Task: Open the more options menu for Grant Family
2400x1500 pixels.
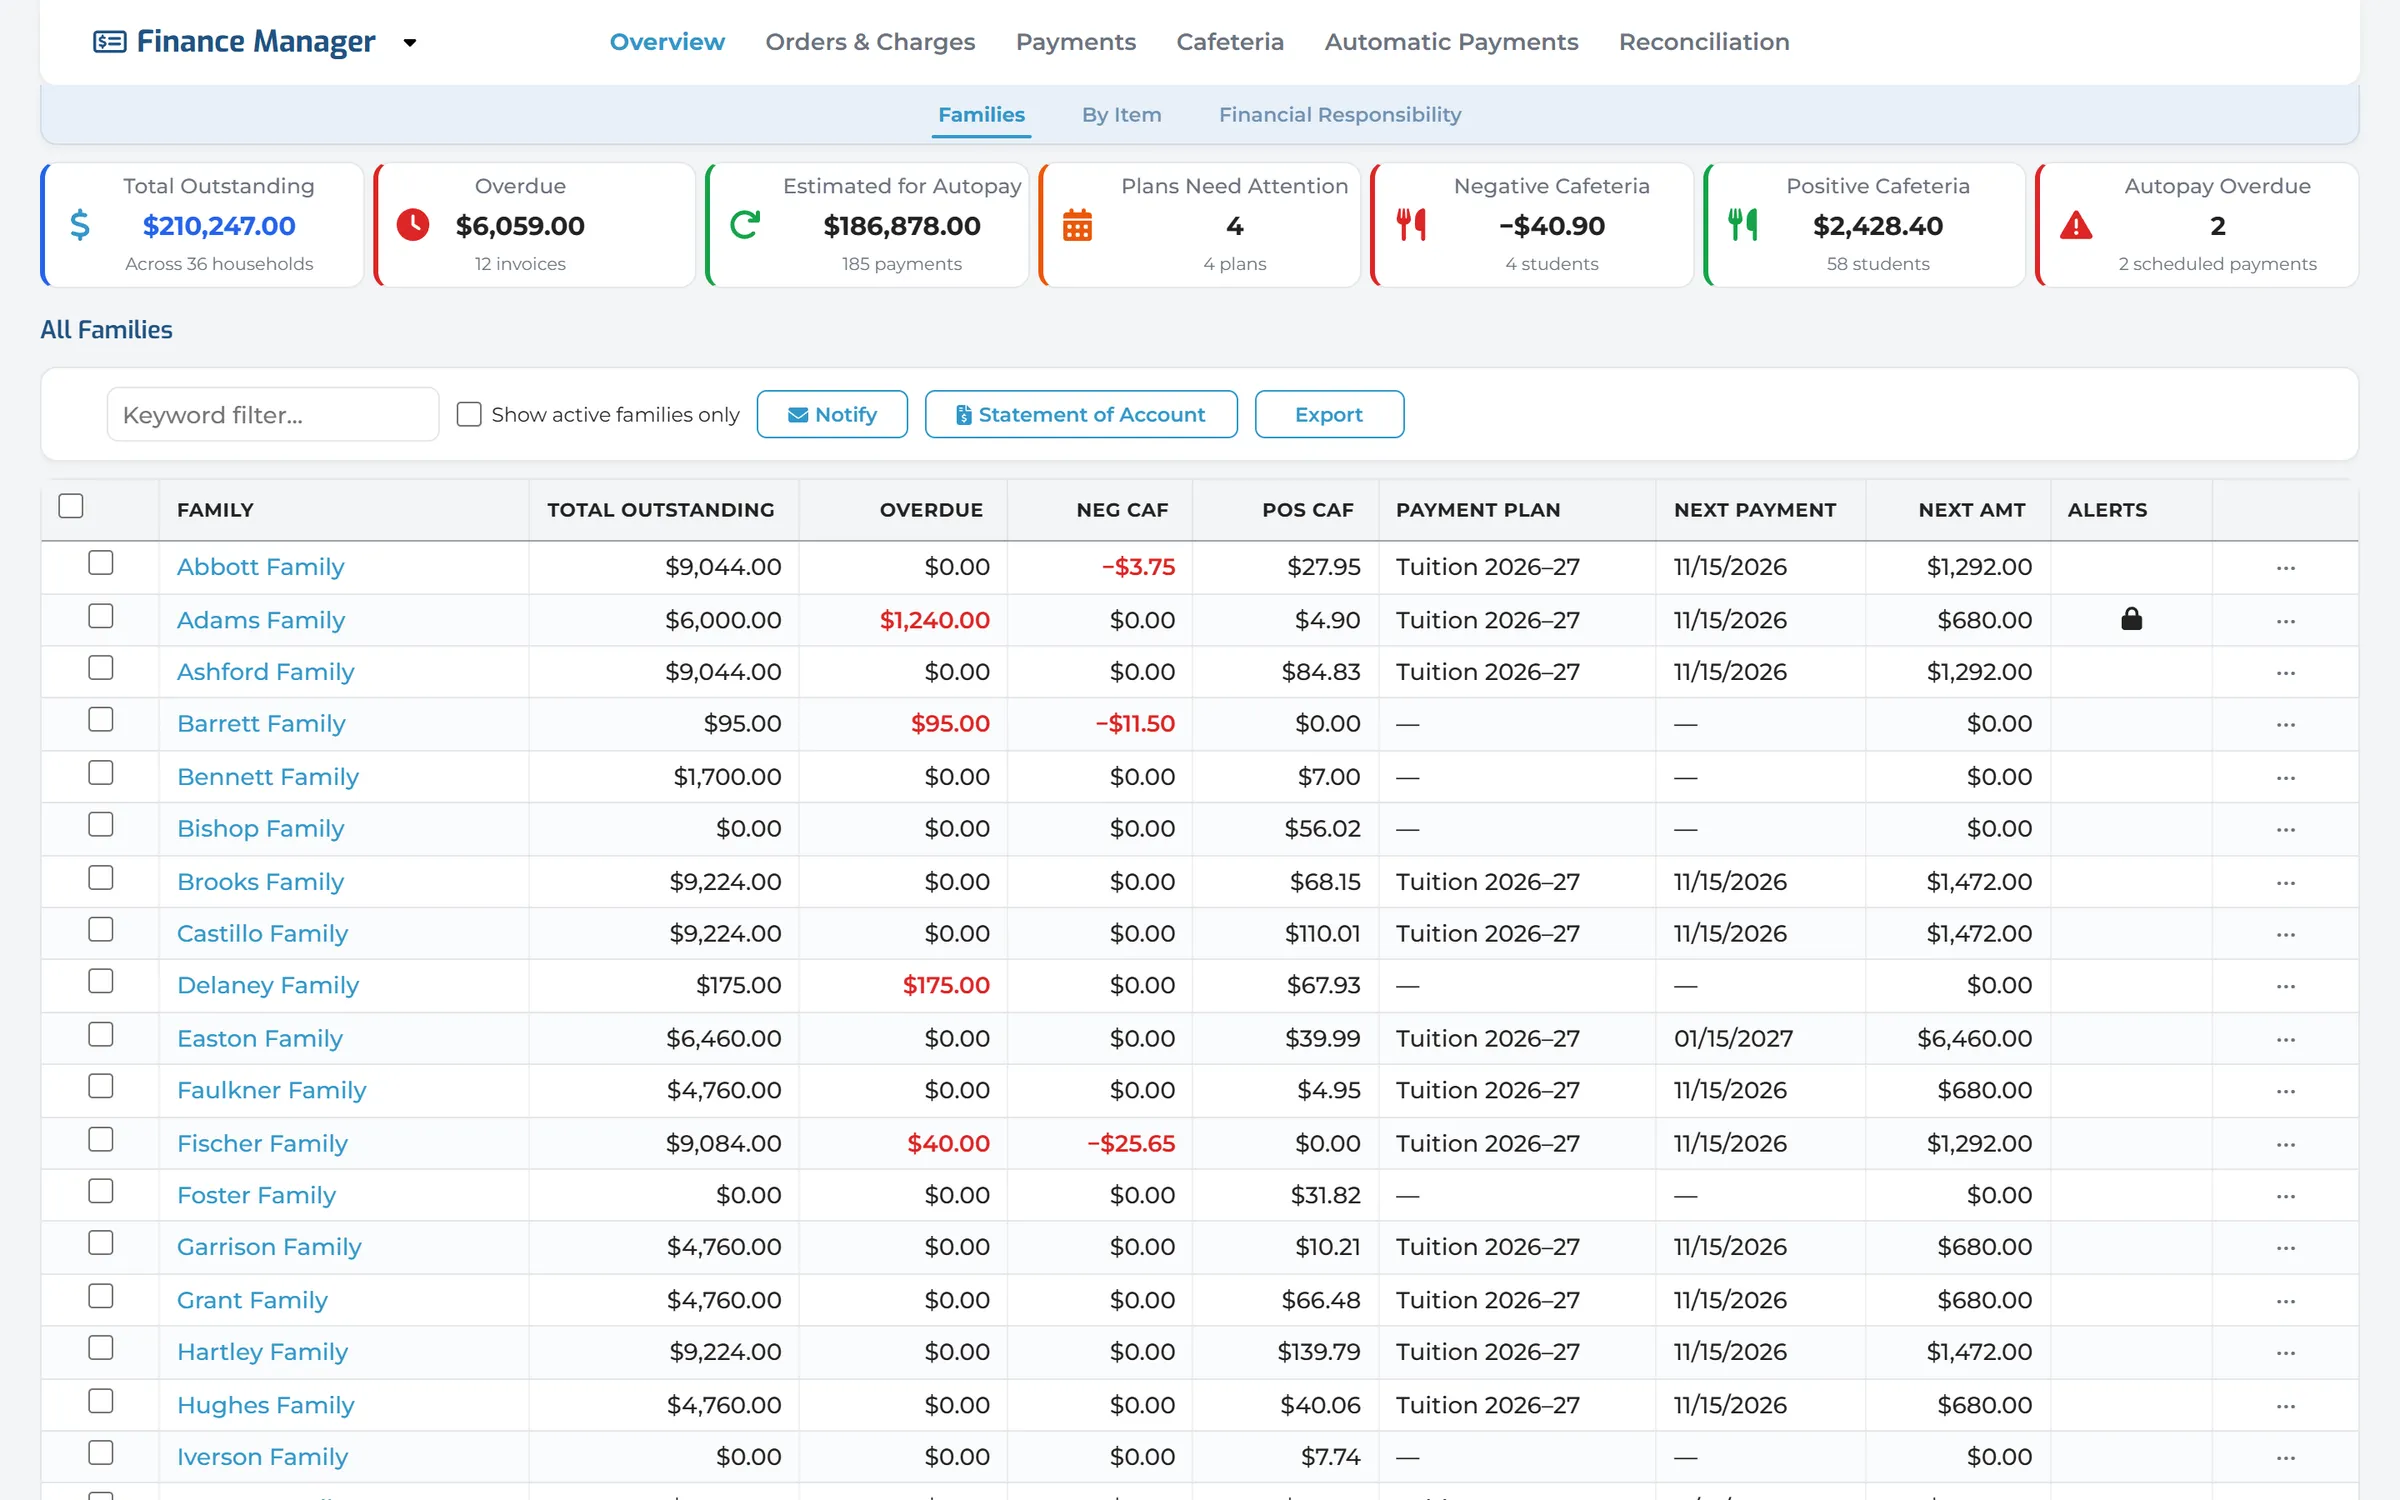Action: (x=2286, y=1301)
